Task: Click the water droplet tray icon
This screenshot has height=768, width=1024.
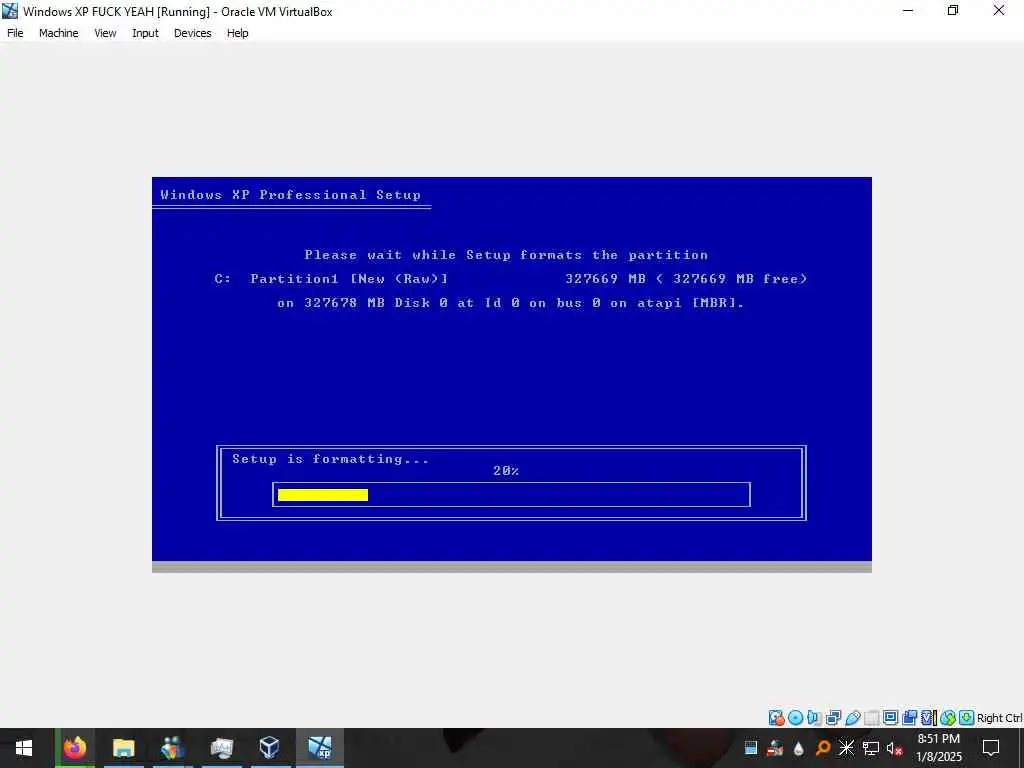Action: [799, 748]
